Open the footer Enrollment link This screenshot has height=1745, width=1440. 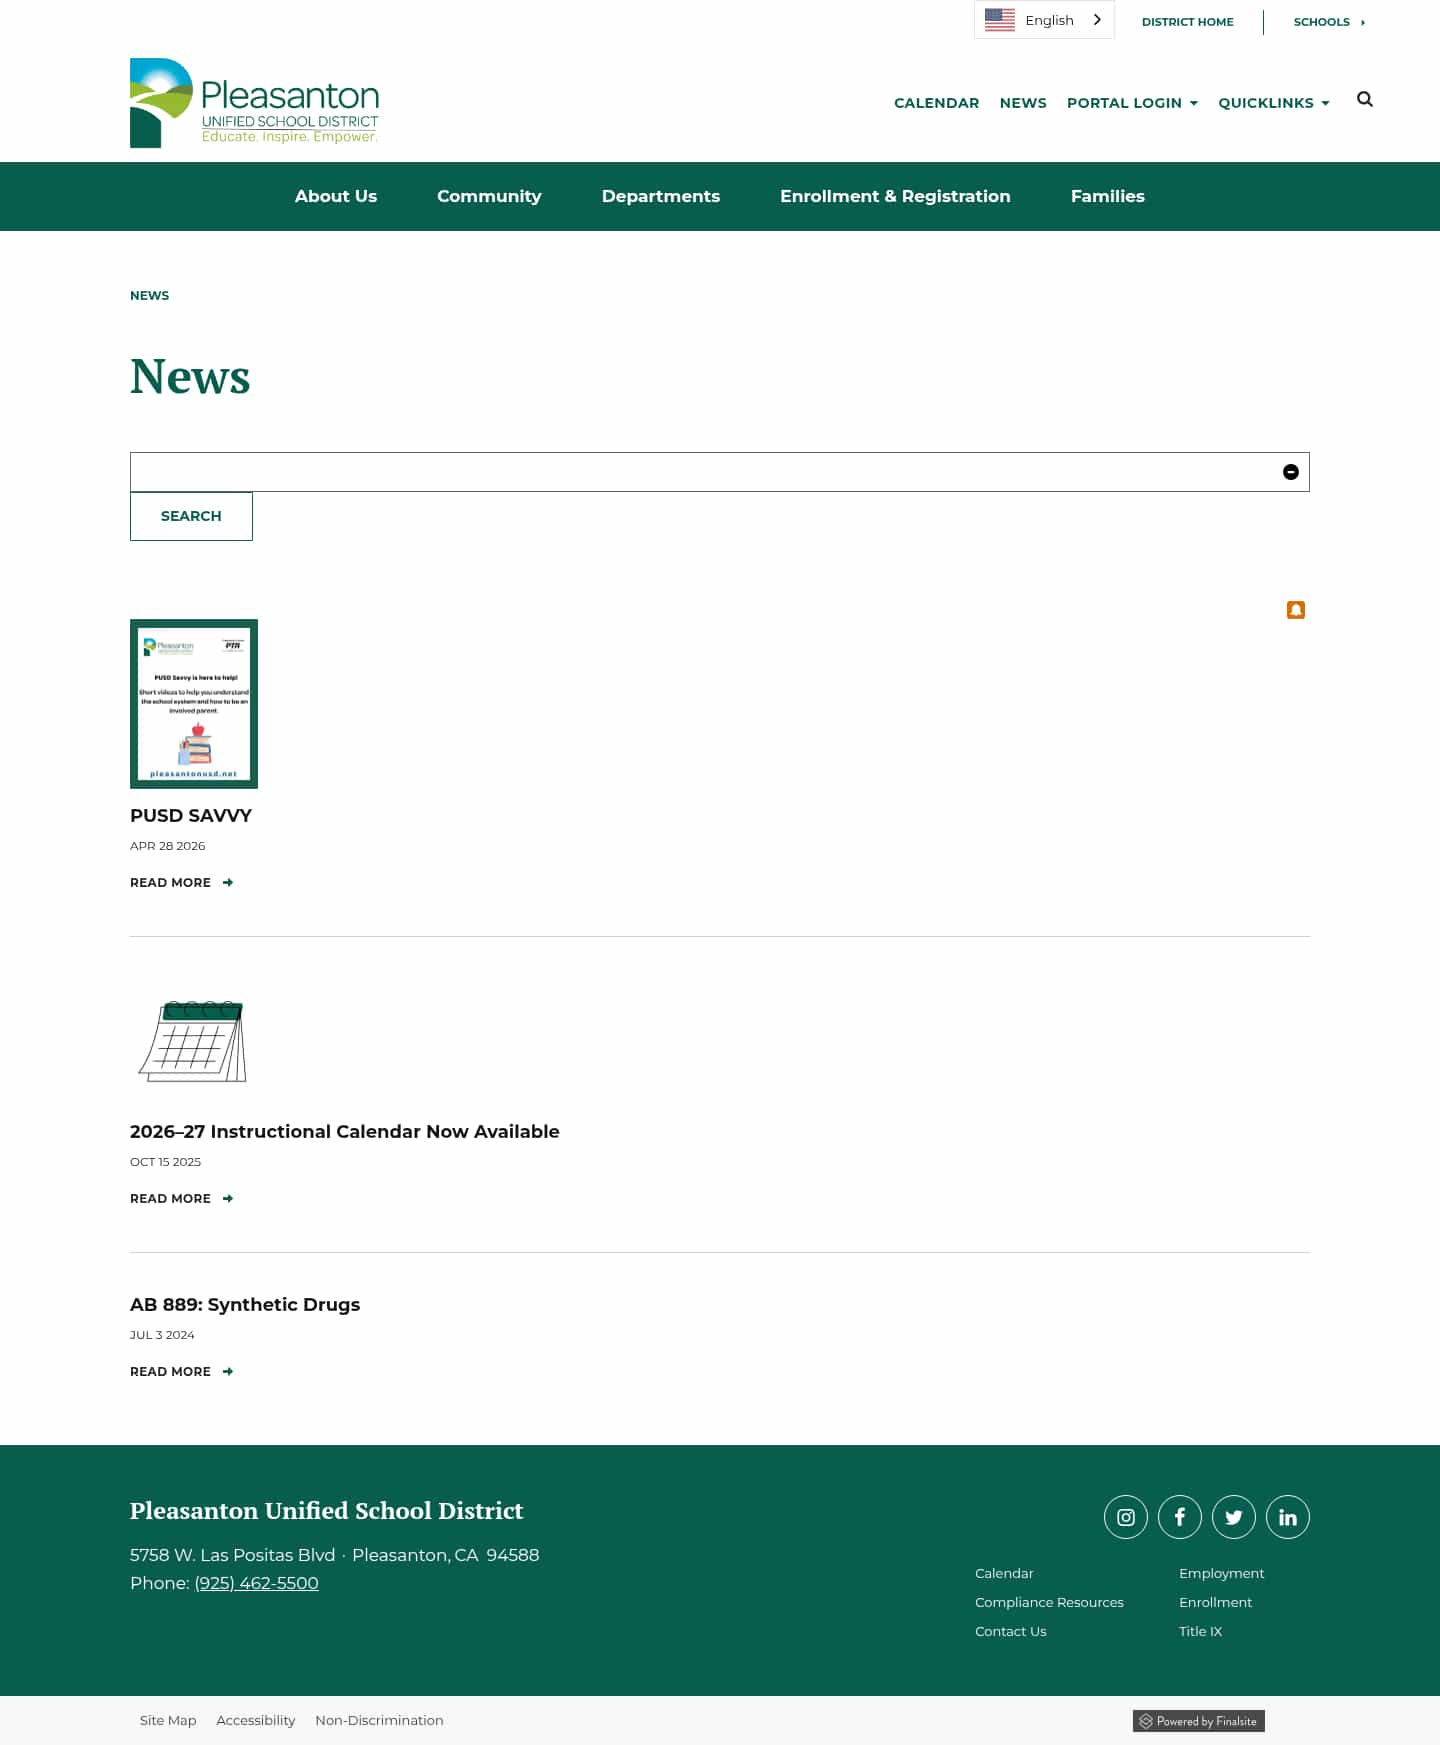pyautogui.click(x=1215, y=1603)
